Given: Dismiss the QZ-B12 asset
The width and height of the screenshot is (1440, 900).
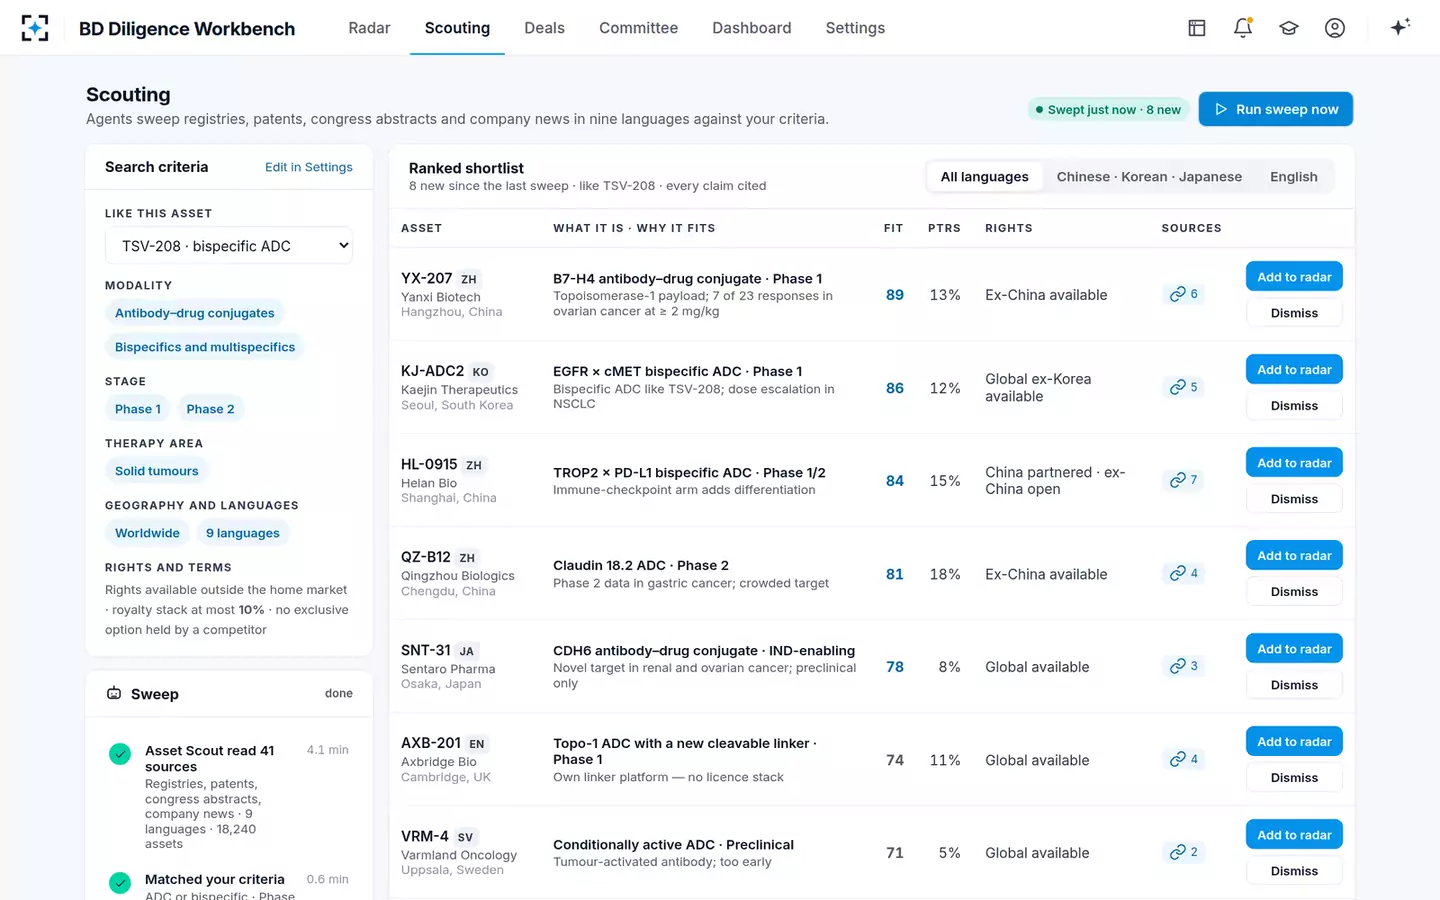Looking at the screenshot, I should tap(1294, 592).
